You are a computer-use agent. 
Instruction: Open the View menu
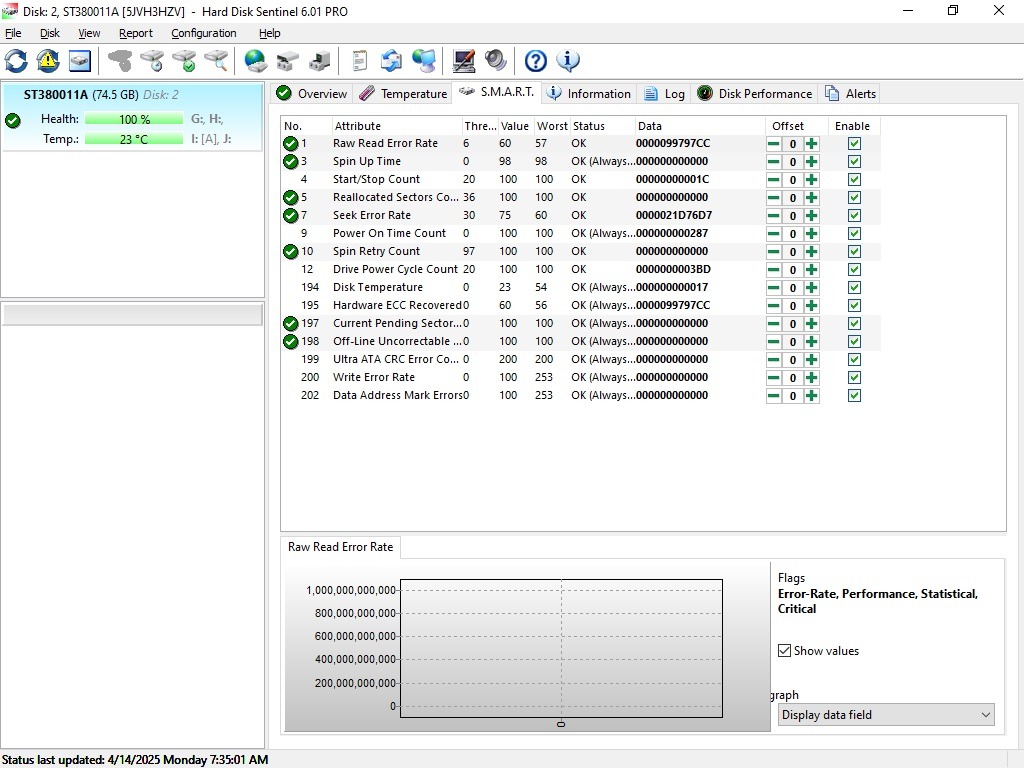pos(89,33)
